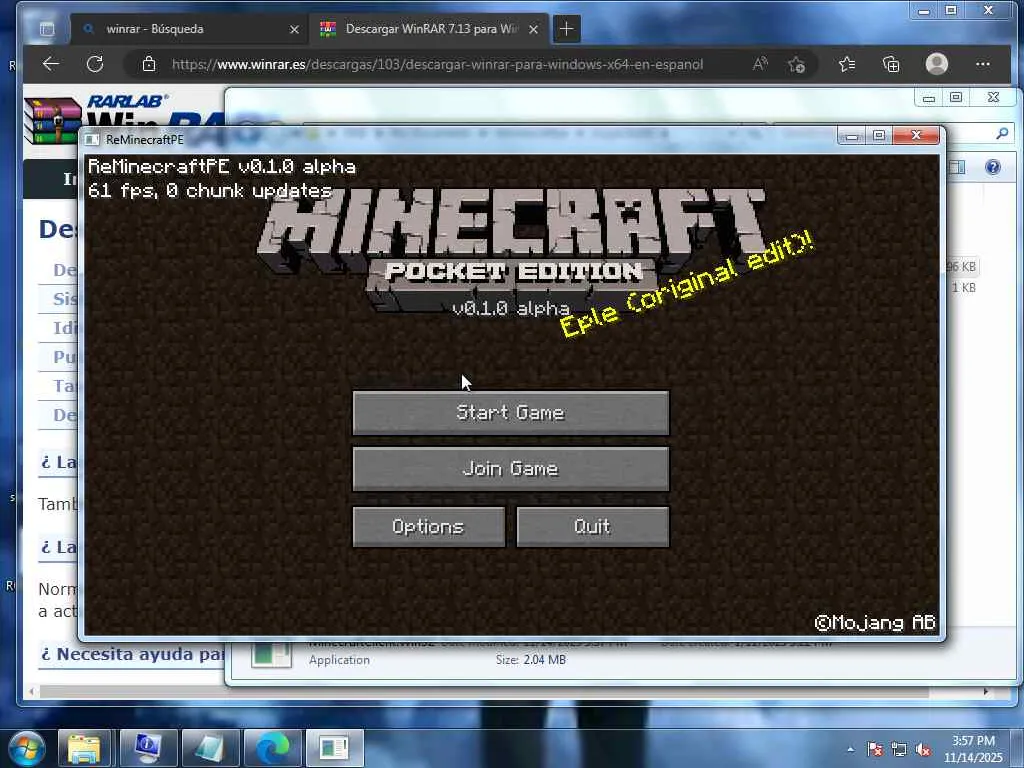Open Action Center flag icon
This screenshot has width=1024, height=768.
point(875,750)
